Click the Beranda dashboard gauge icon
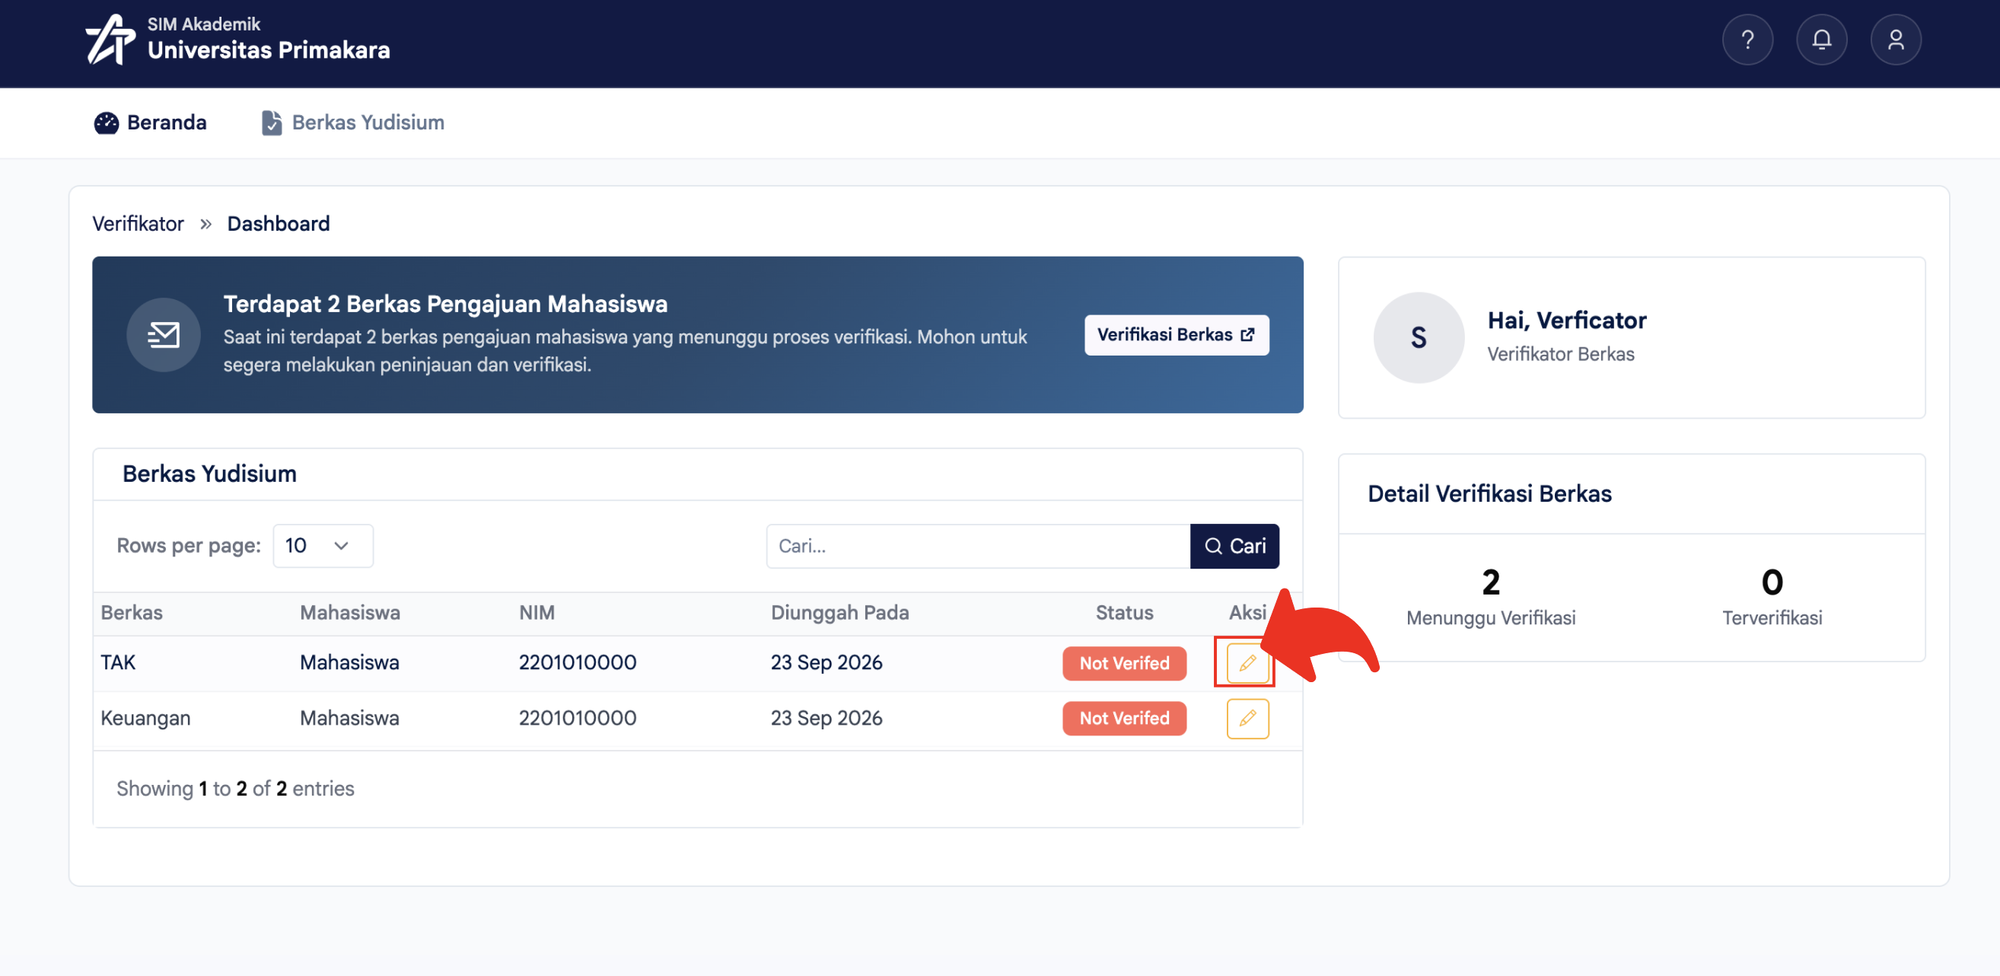The image size is (2000, 976). pos(106,123)
